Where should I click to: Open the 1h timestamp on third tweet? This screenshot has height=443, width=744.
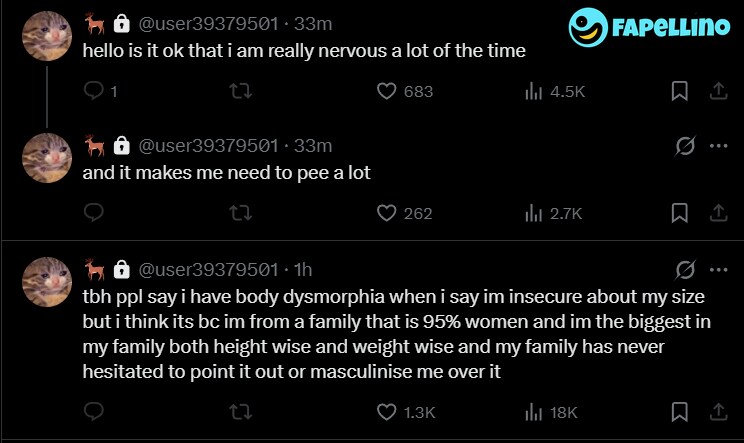(x=303, y=269)
